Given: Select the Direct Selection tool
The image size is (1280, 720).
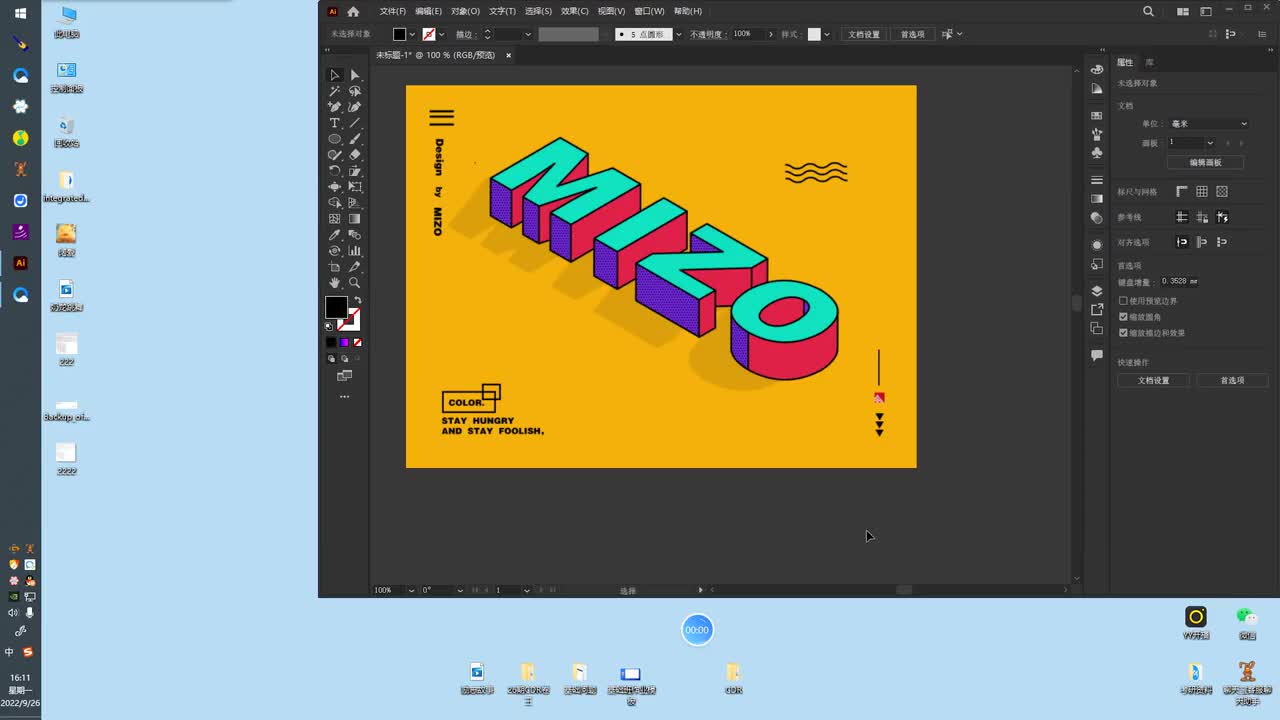Looking at the screenshot, I should tap(355, 75).
